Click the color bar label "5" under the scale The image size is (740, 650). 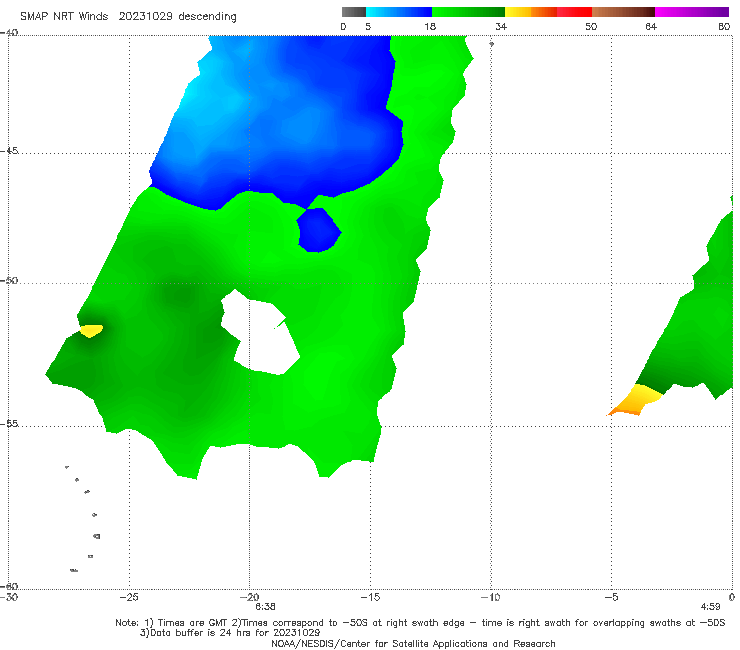pyautogui.click(x=368, y=26)
